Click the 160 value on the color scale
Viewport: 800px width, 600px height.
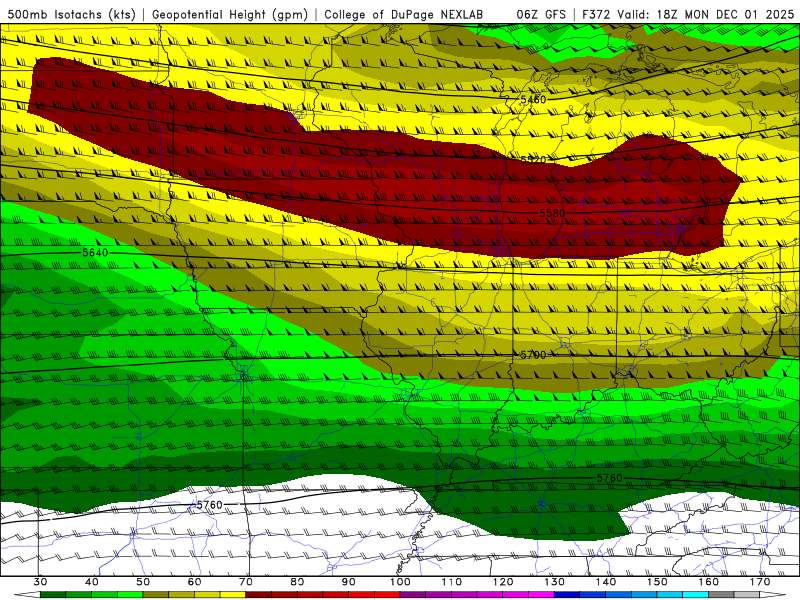coord(709,582)
